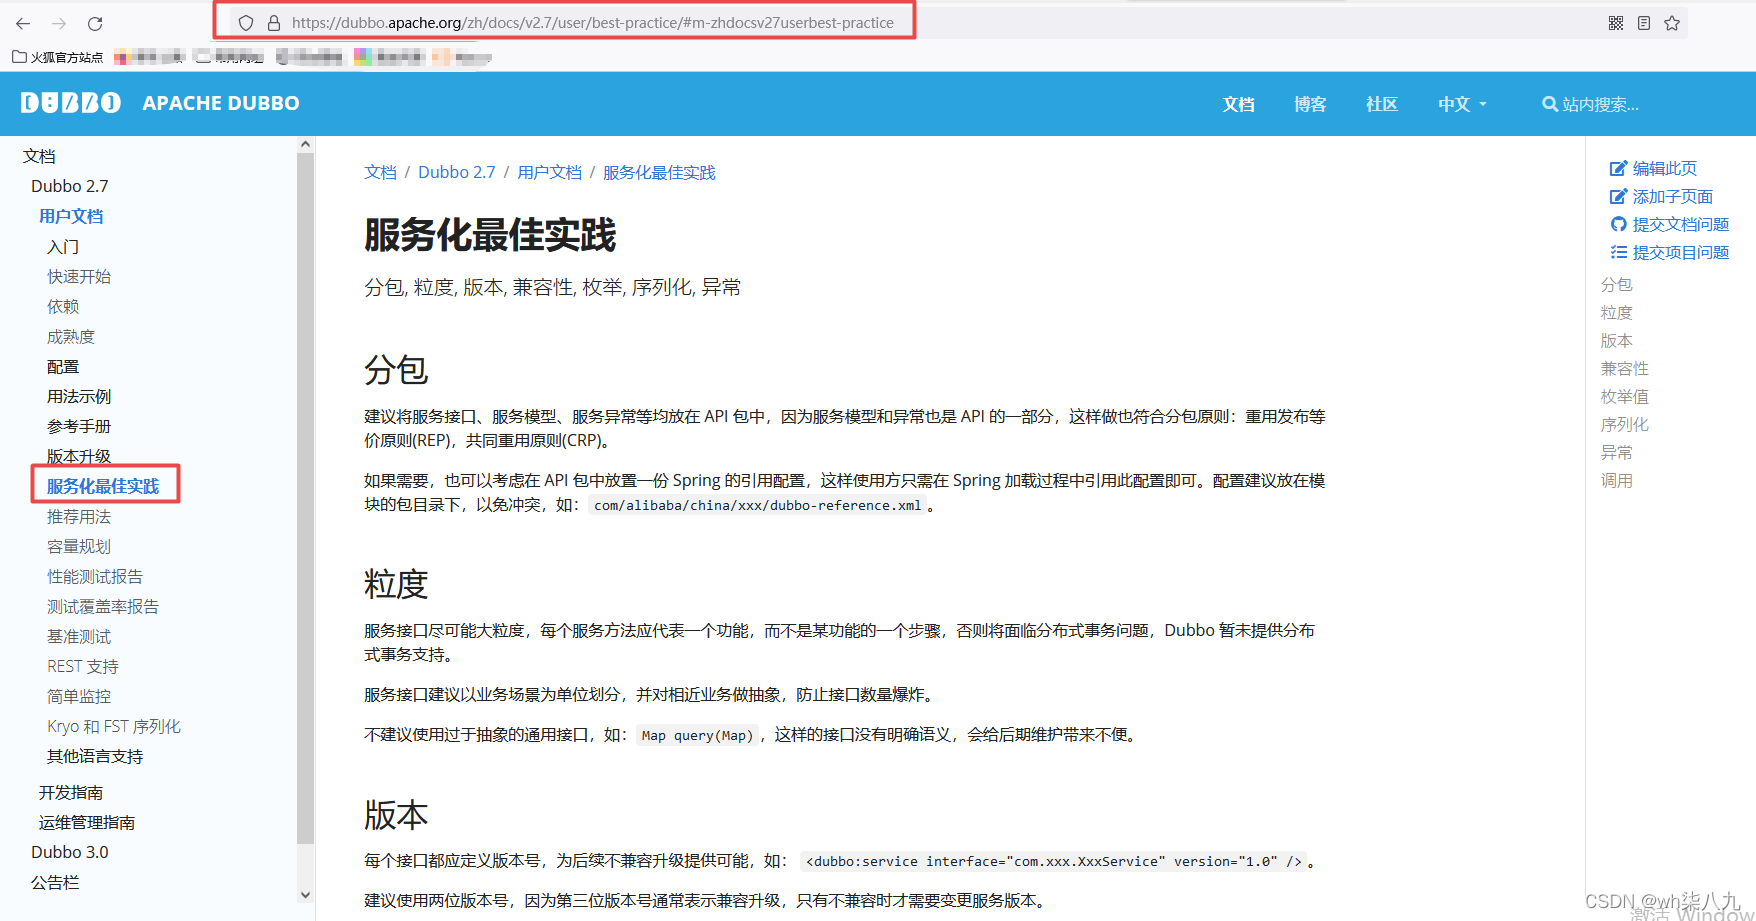1756x921 pixels.
Task: Expand Dubbo 2.7 in the sidebar tree
Action: tap(70, 186)
